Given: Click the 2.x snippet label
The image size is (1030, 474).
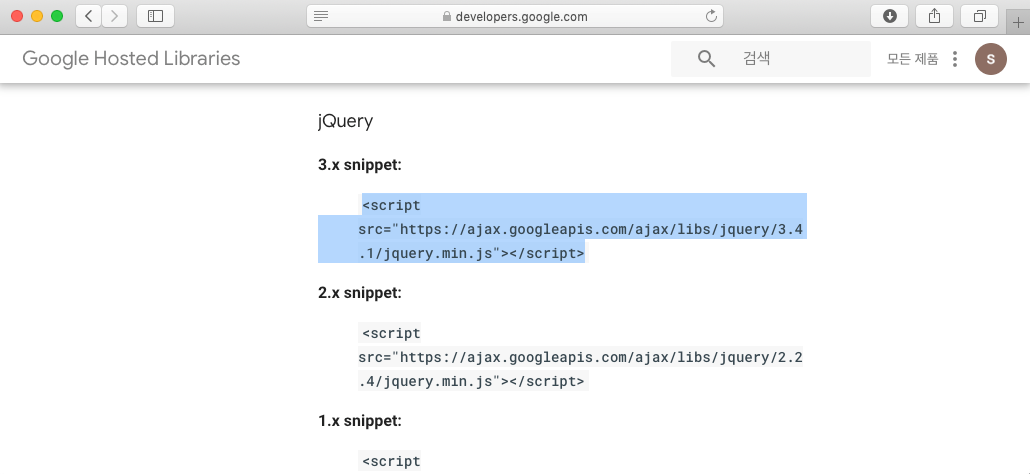Looking at the screenshot, I should coord(360,293).
